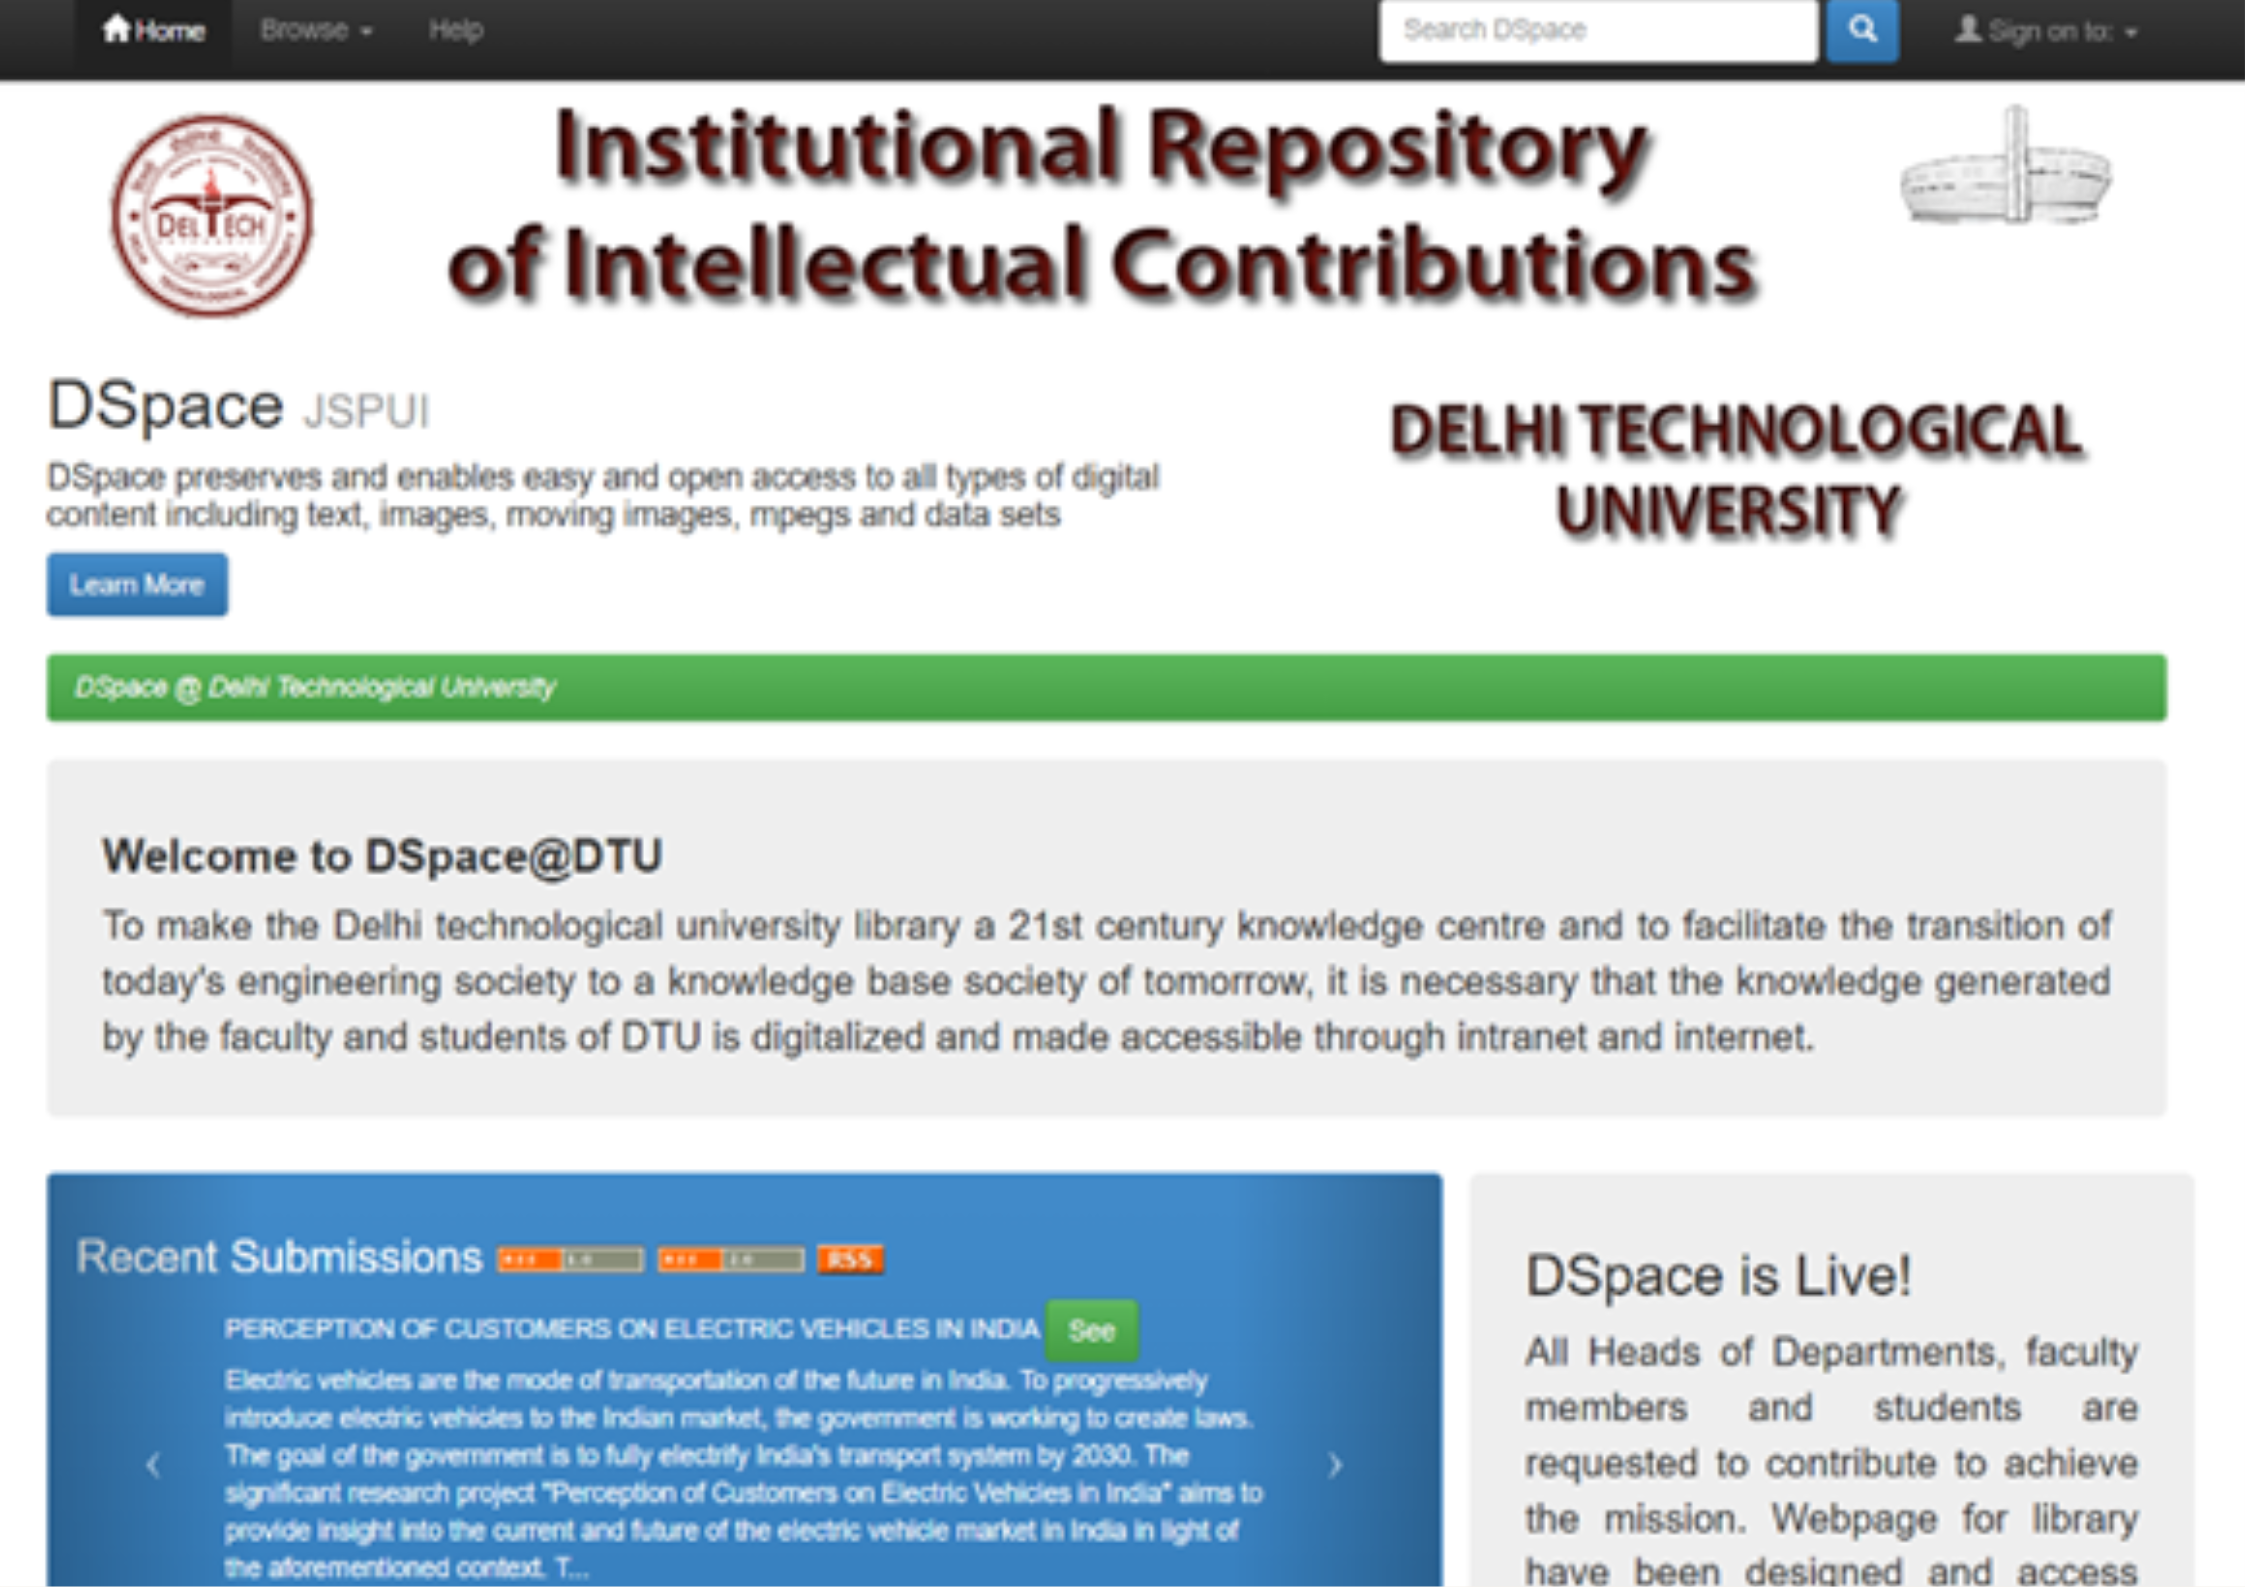2245x1587 pixels.
Task: Go to the Home navigation link
Action: tap(154, 30)
